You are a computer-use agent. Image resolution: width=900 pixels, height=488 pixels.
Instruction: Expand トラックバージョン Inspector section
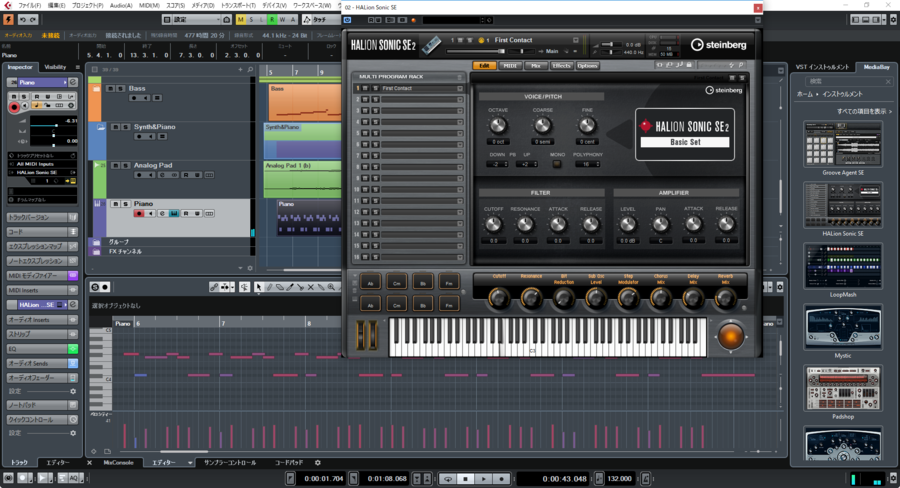pos(41,218)
